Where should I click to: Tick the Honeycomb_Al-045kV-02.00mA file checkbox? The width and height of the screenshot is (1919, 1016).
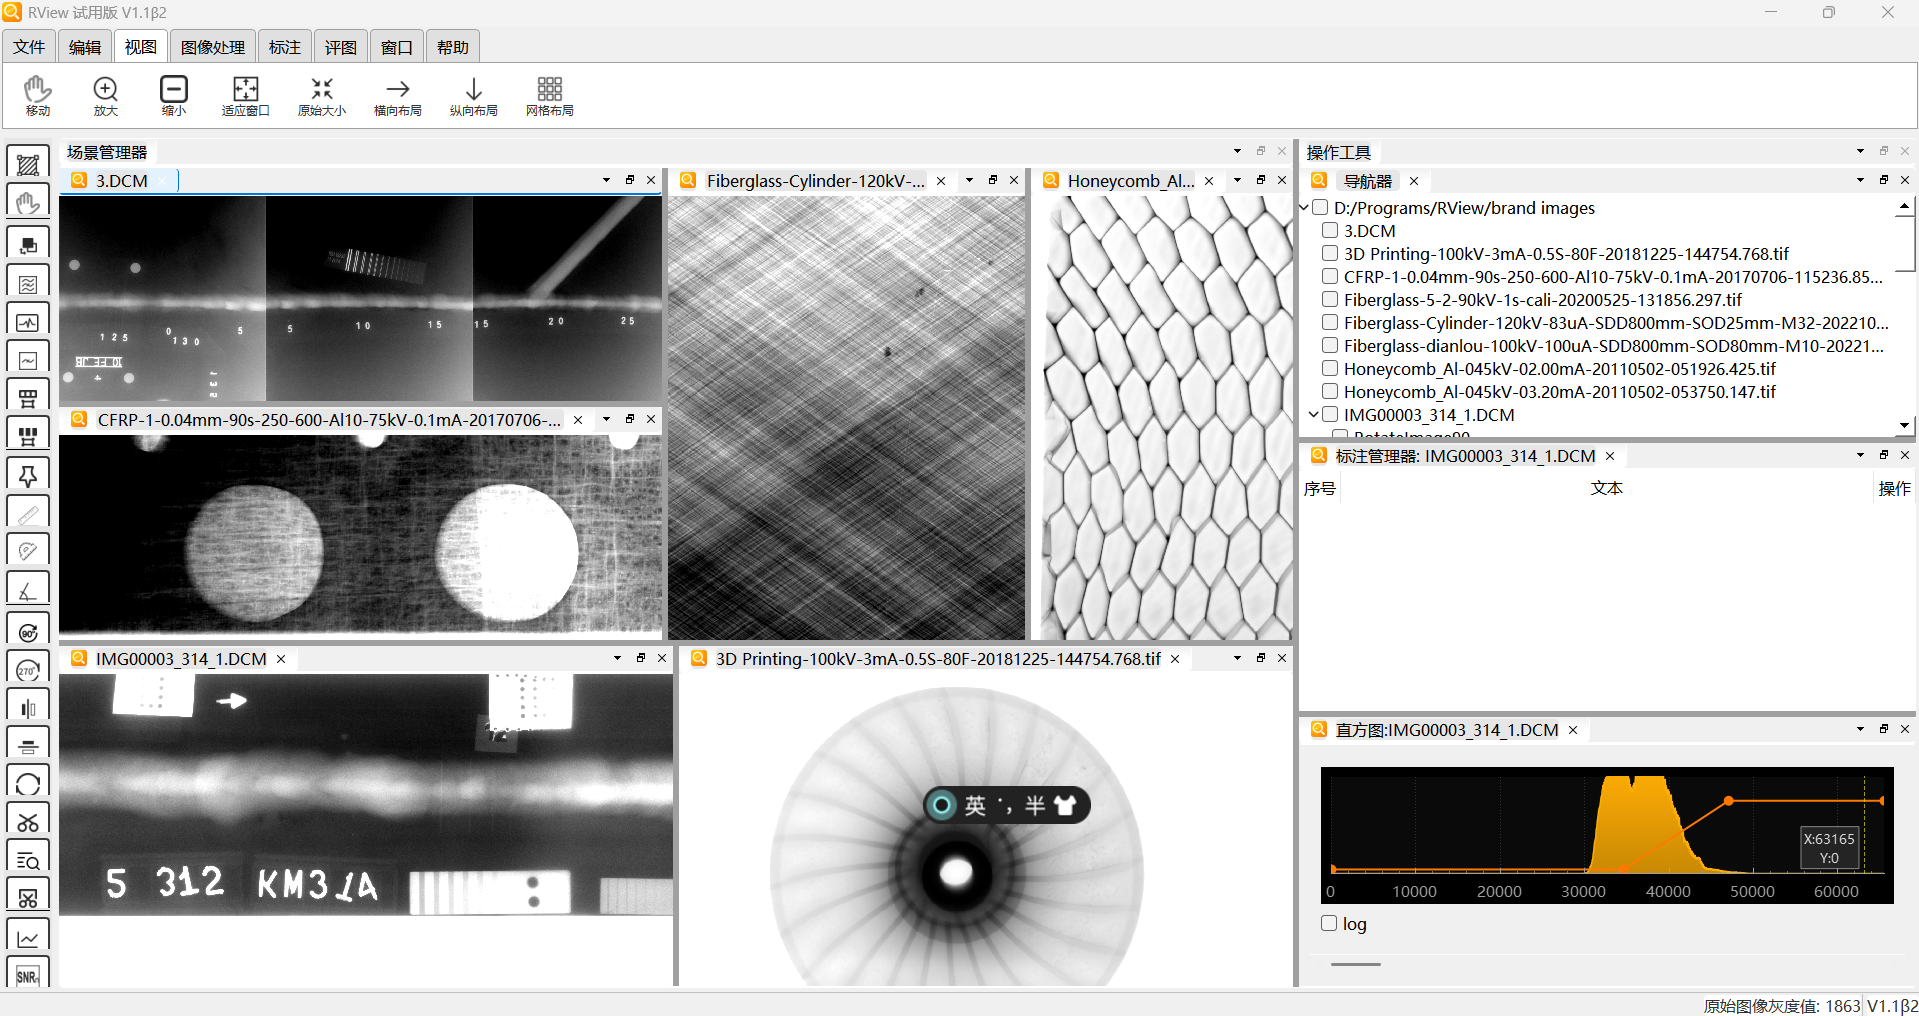coord(1330,369)
